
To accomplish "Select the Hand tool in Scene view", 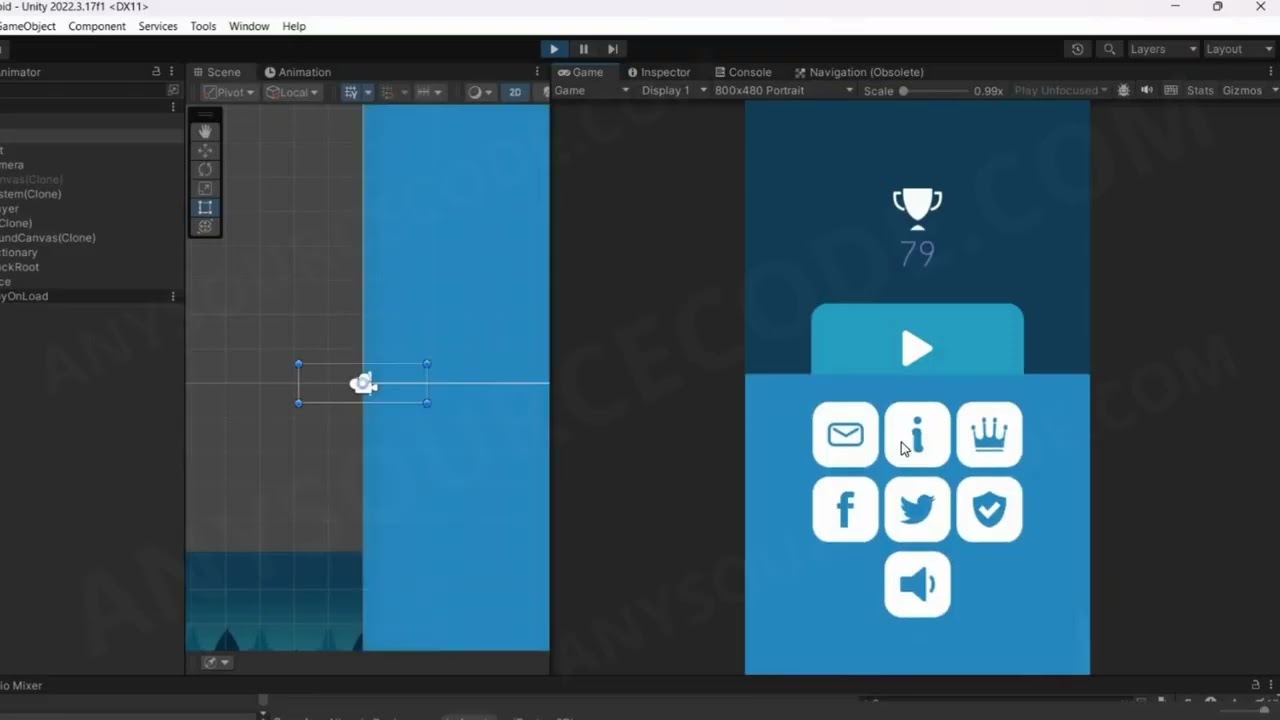I will click(x=205, y=131).
